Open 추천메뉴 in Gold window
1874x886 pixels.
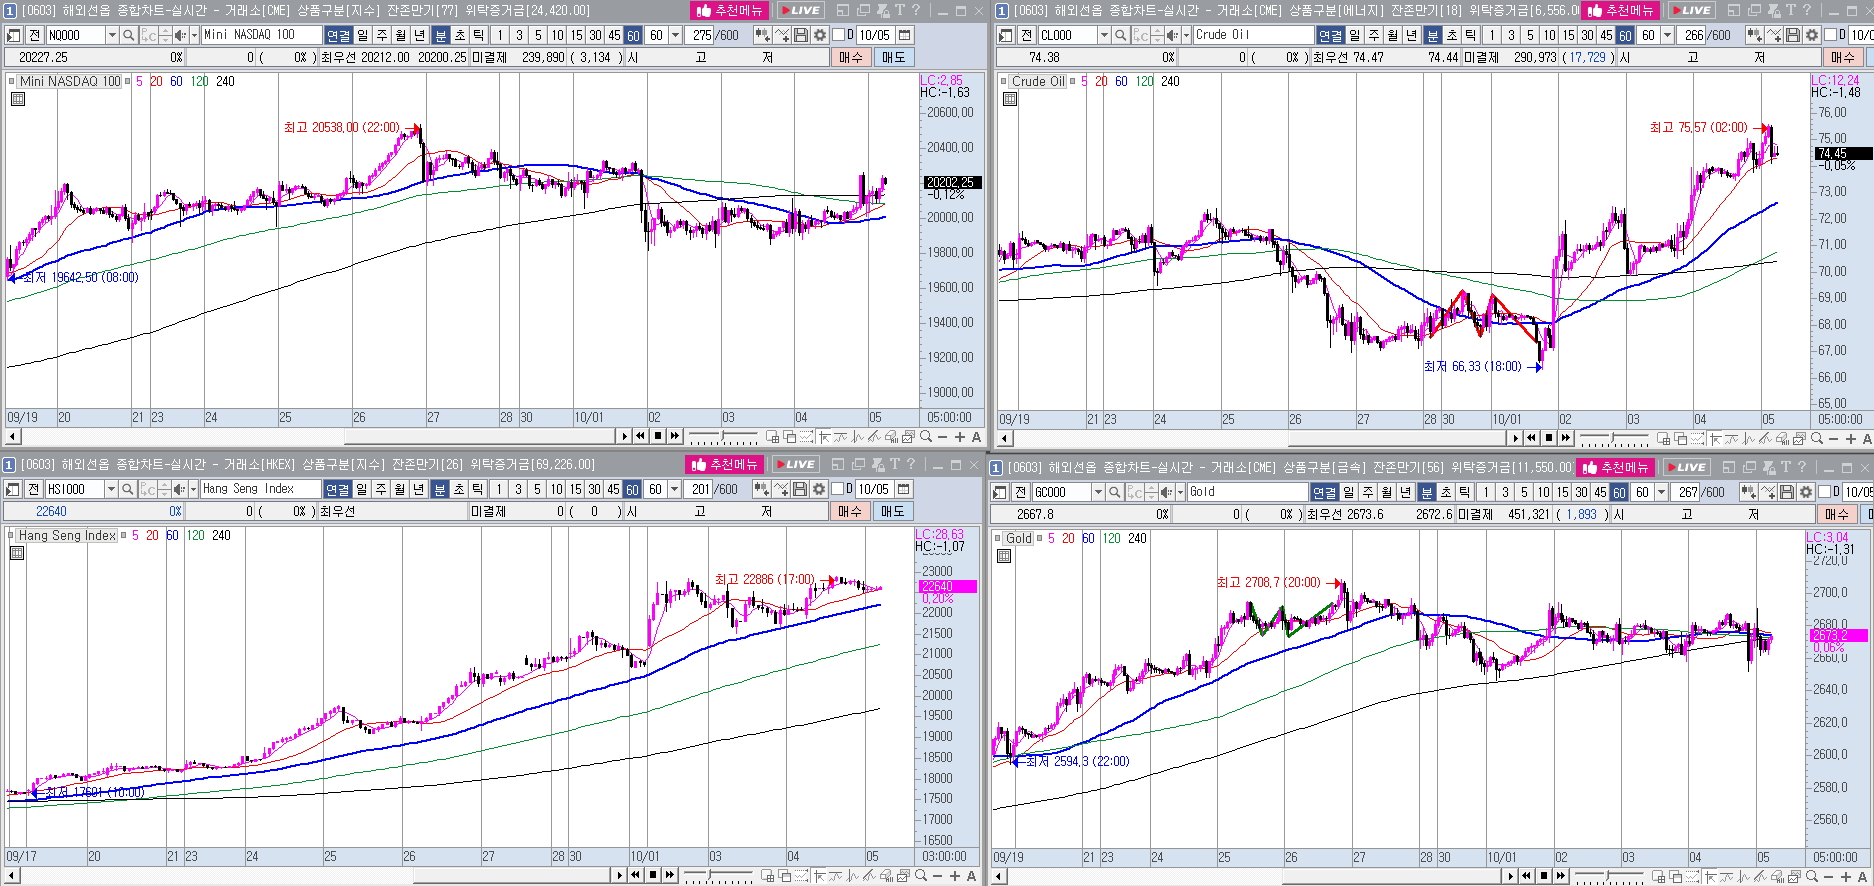coord(1616,467)
